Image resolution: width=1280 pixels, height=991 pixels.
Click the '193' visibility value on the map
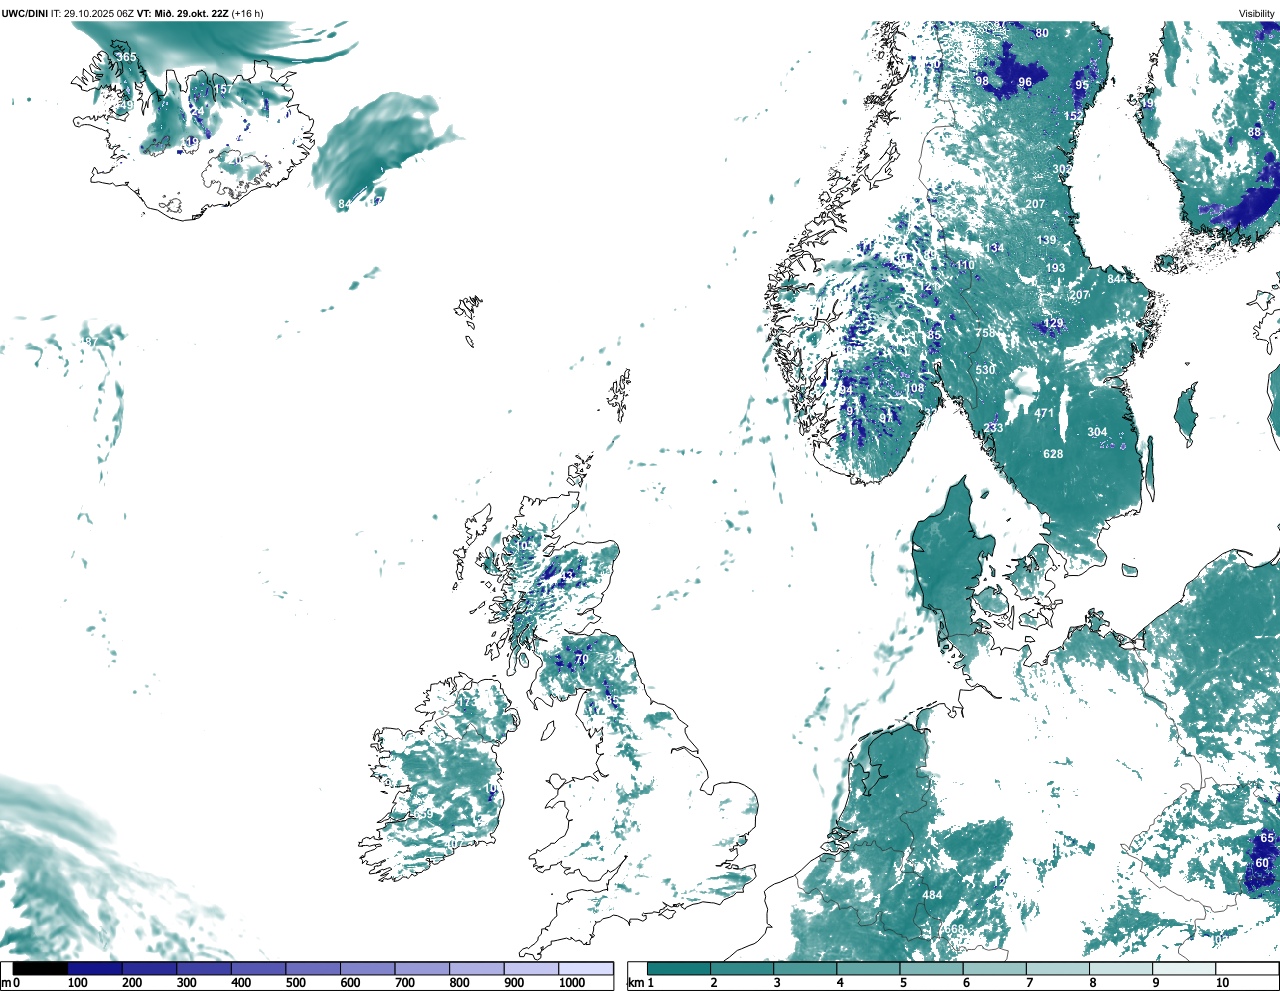(1055, 268)
